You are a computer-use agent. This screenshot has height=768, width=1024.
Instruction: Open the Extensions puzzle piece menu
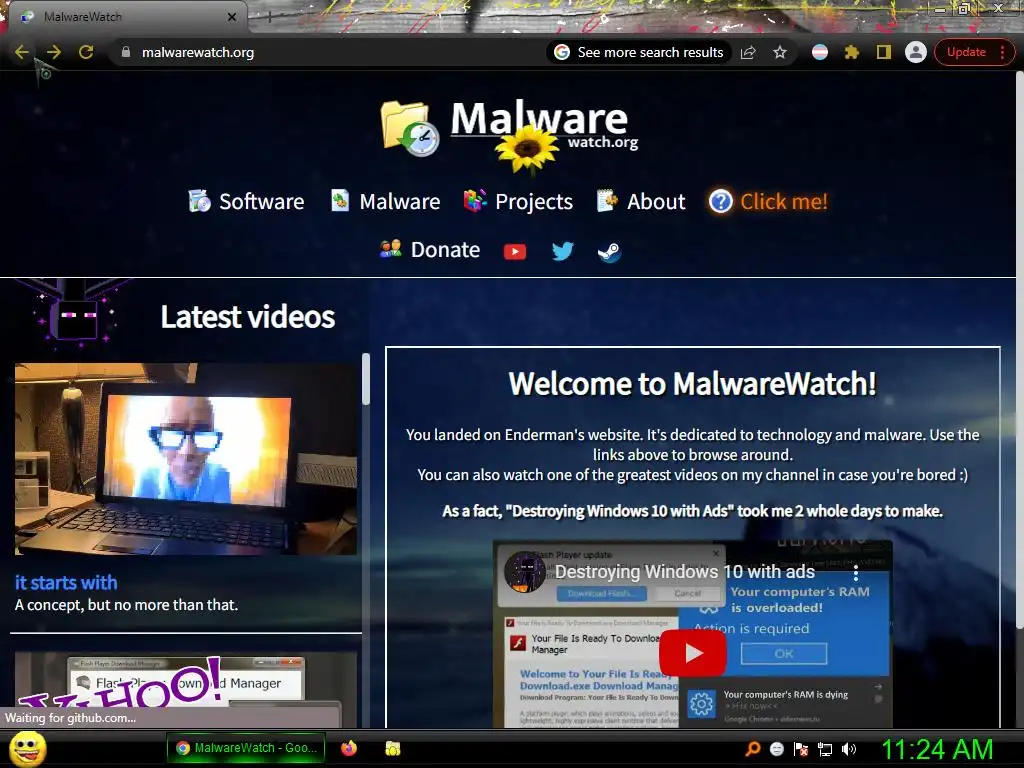pyautogui.click(x=852, y=52)
